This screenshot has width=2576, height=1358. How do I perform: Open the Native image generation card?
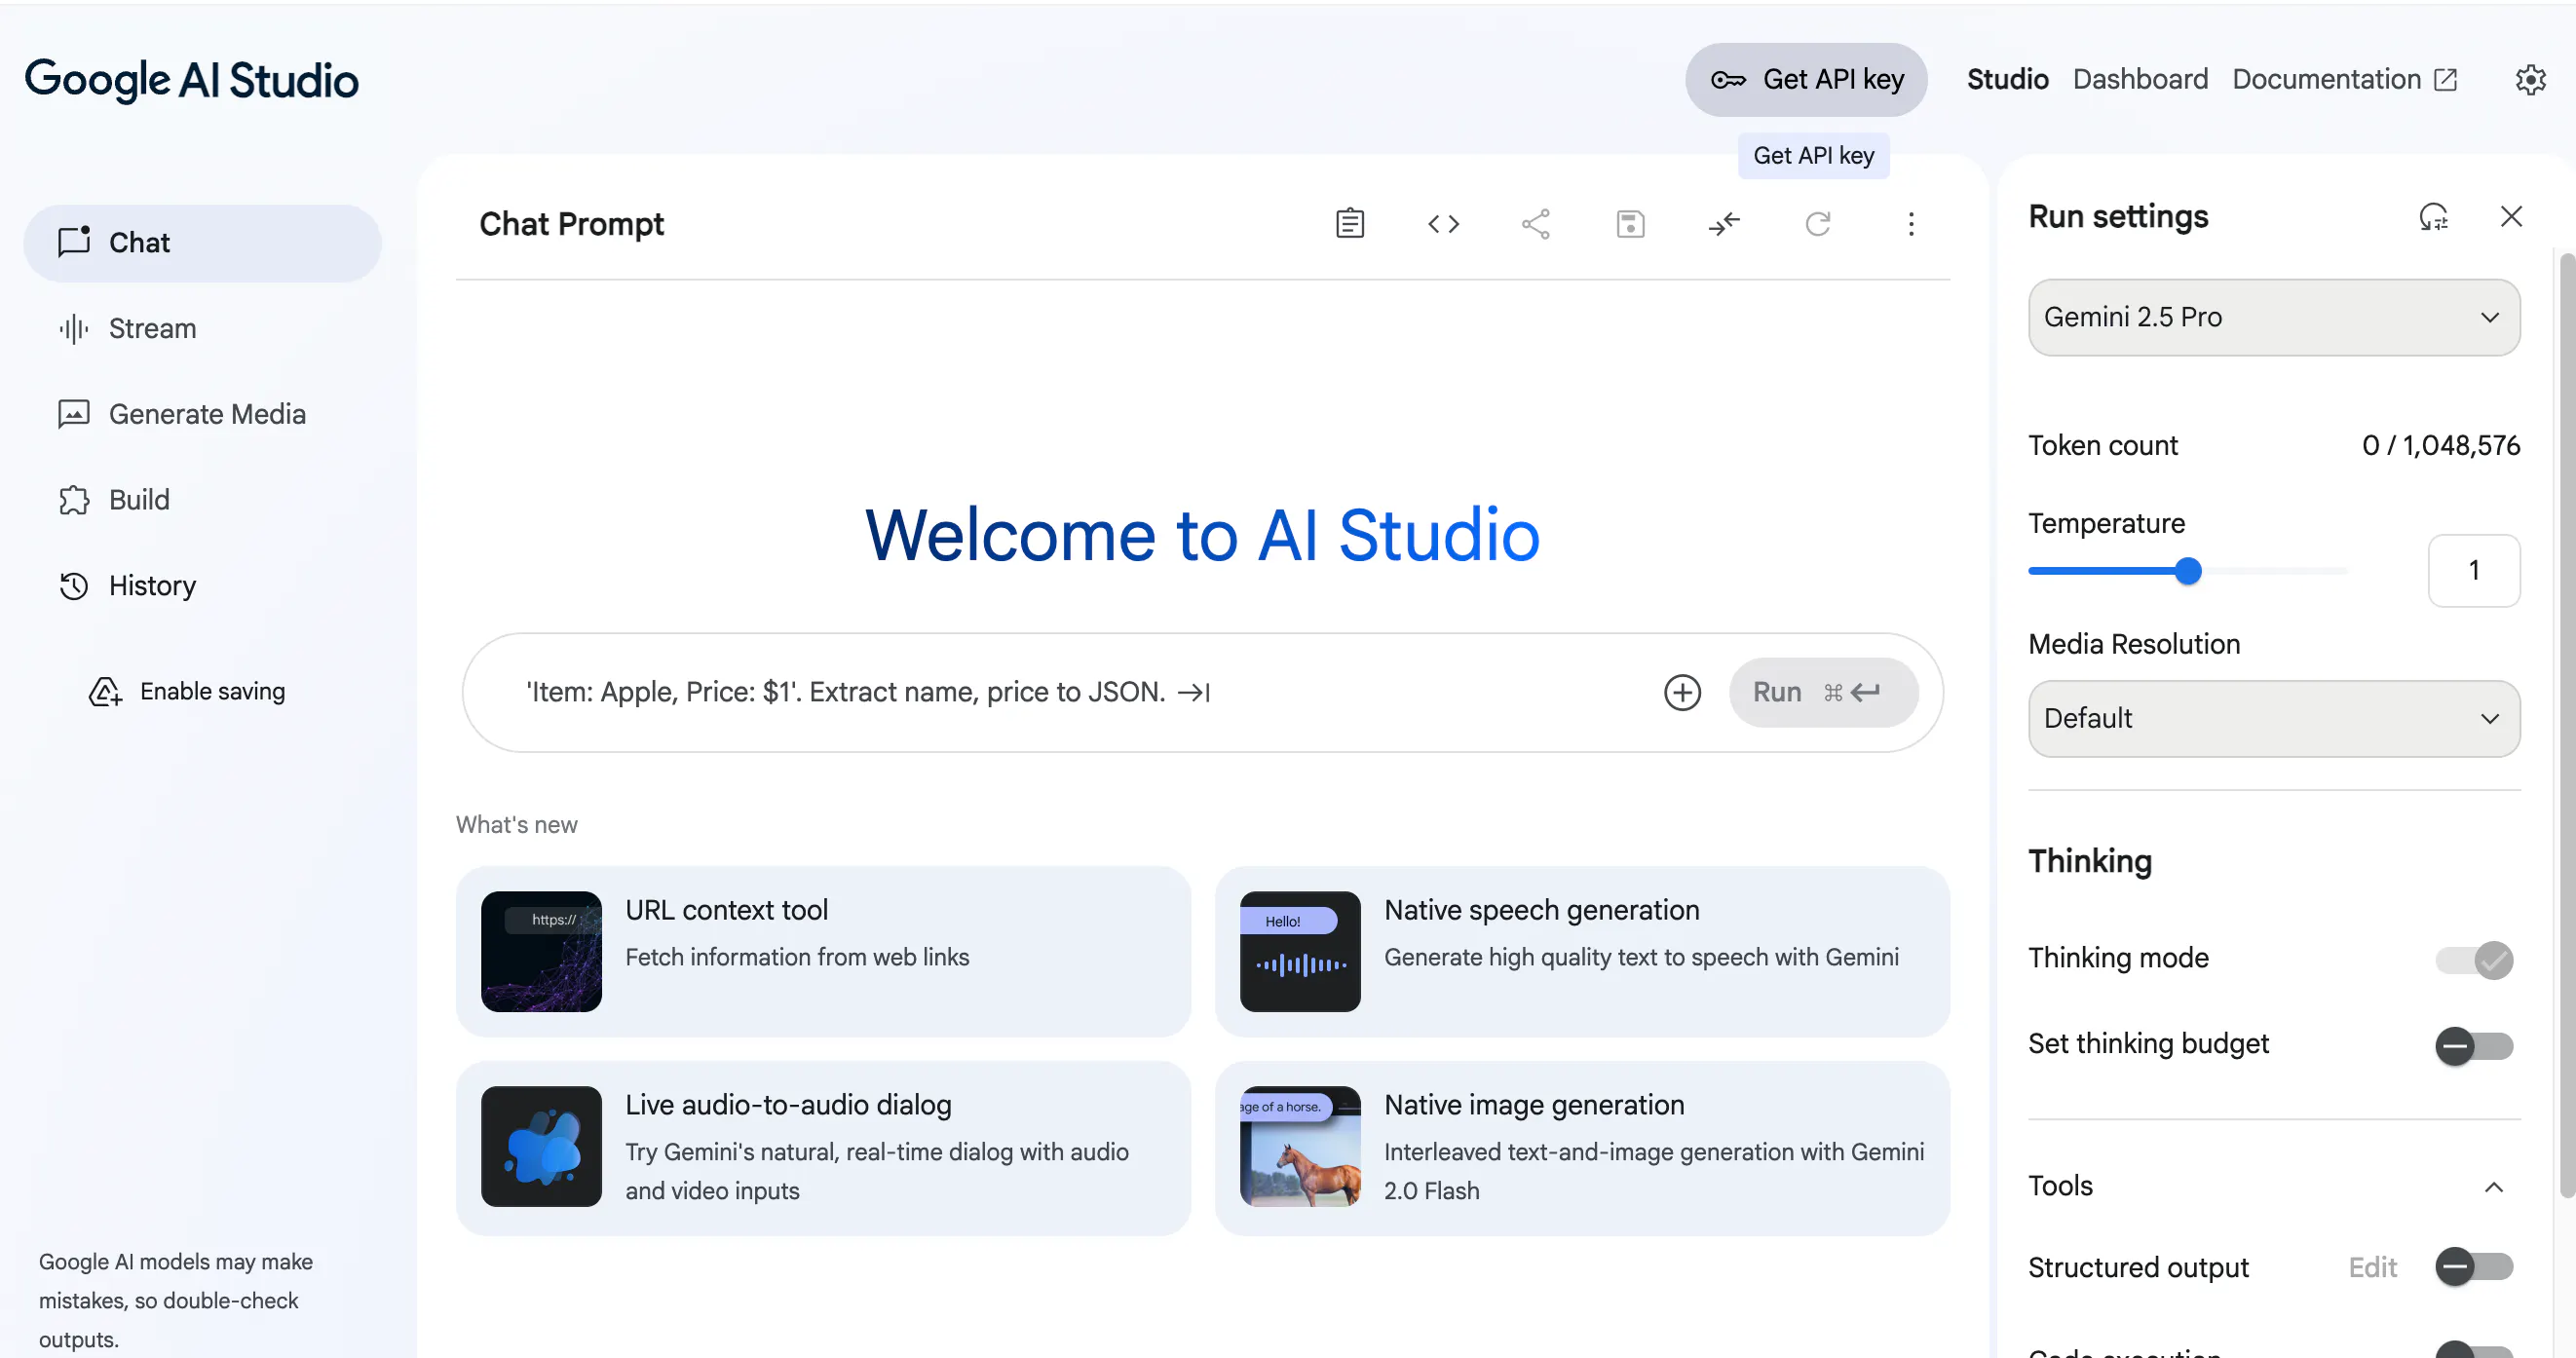(x=1582, y=1148)
